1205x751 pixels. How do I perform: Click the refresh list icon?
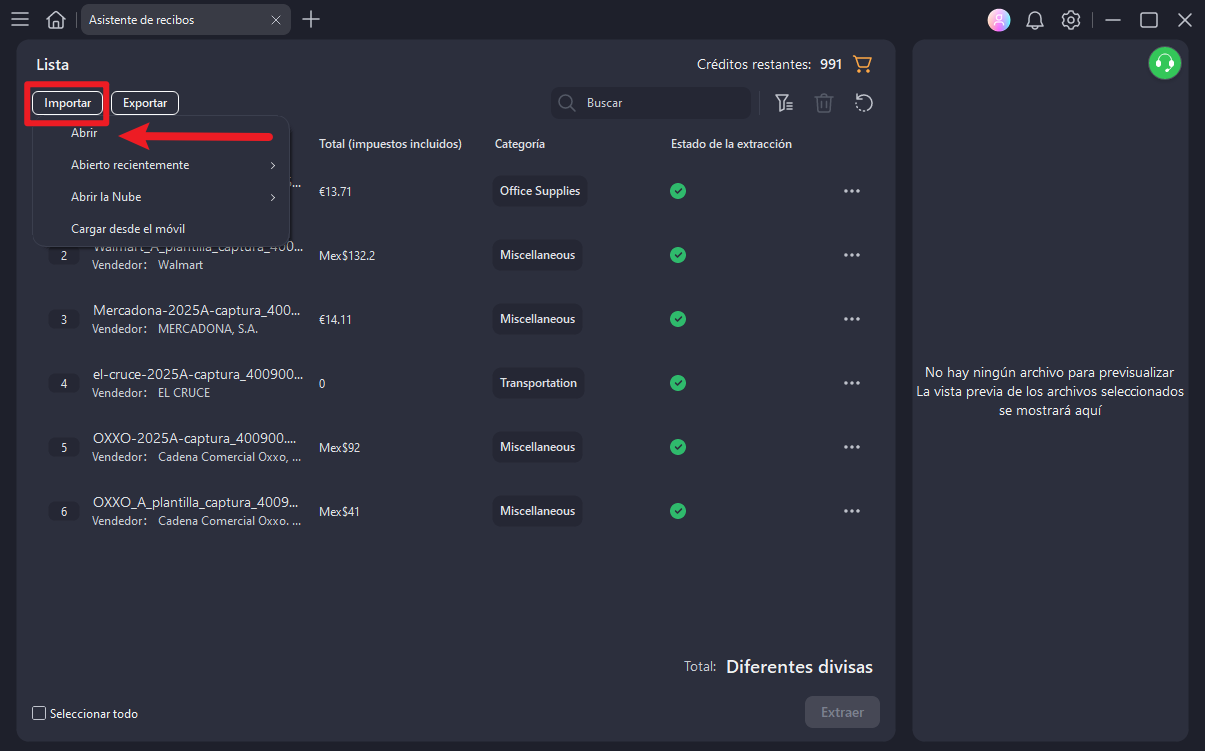pyautogui.click(x=864, y=103)
